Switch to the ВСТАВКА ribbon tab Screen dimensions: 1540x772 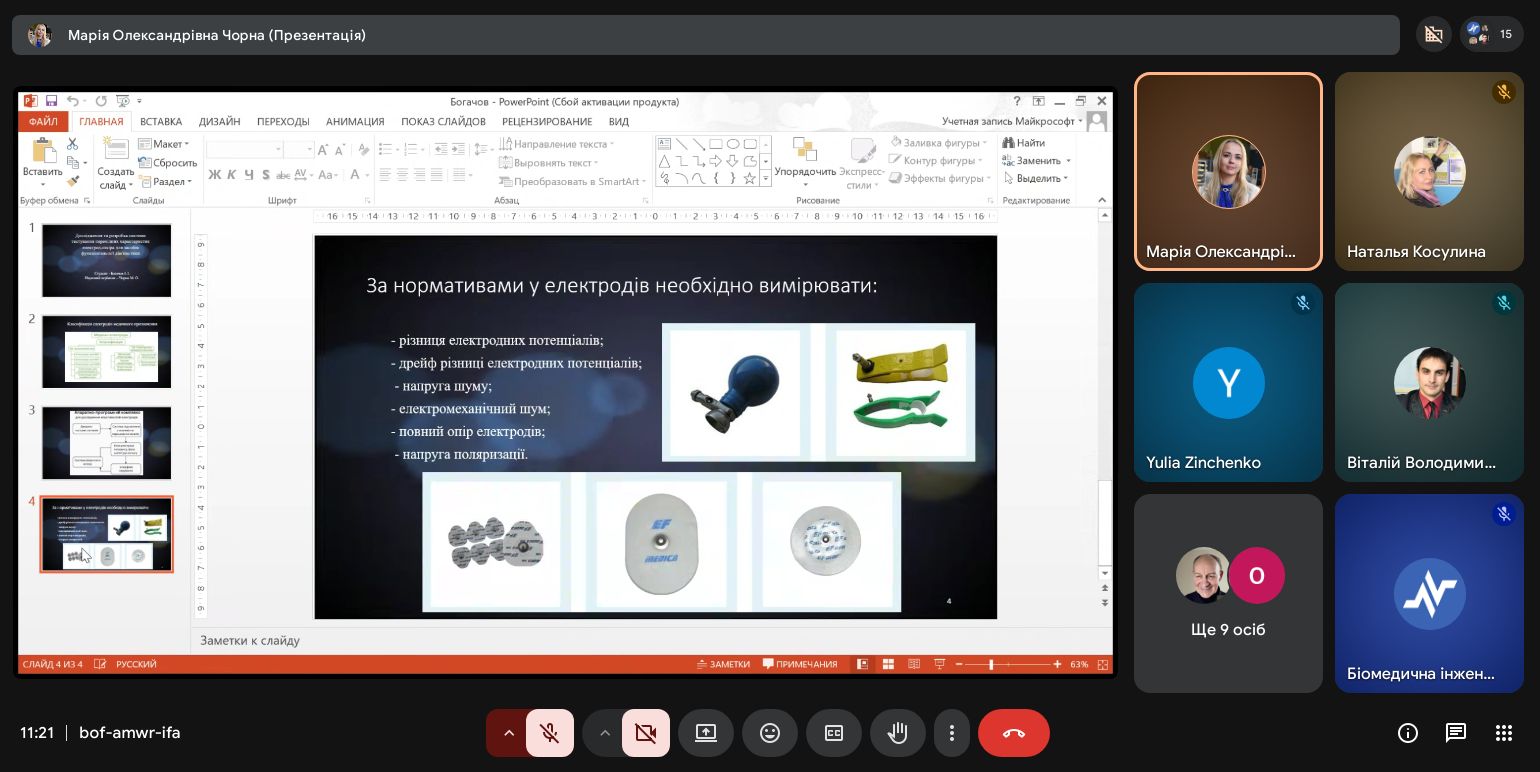(161, 121)
